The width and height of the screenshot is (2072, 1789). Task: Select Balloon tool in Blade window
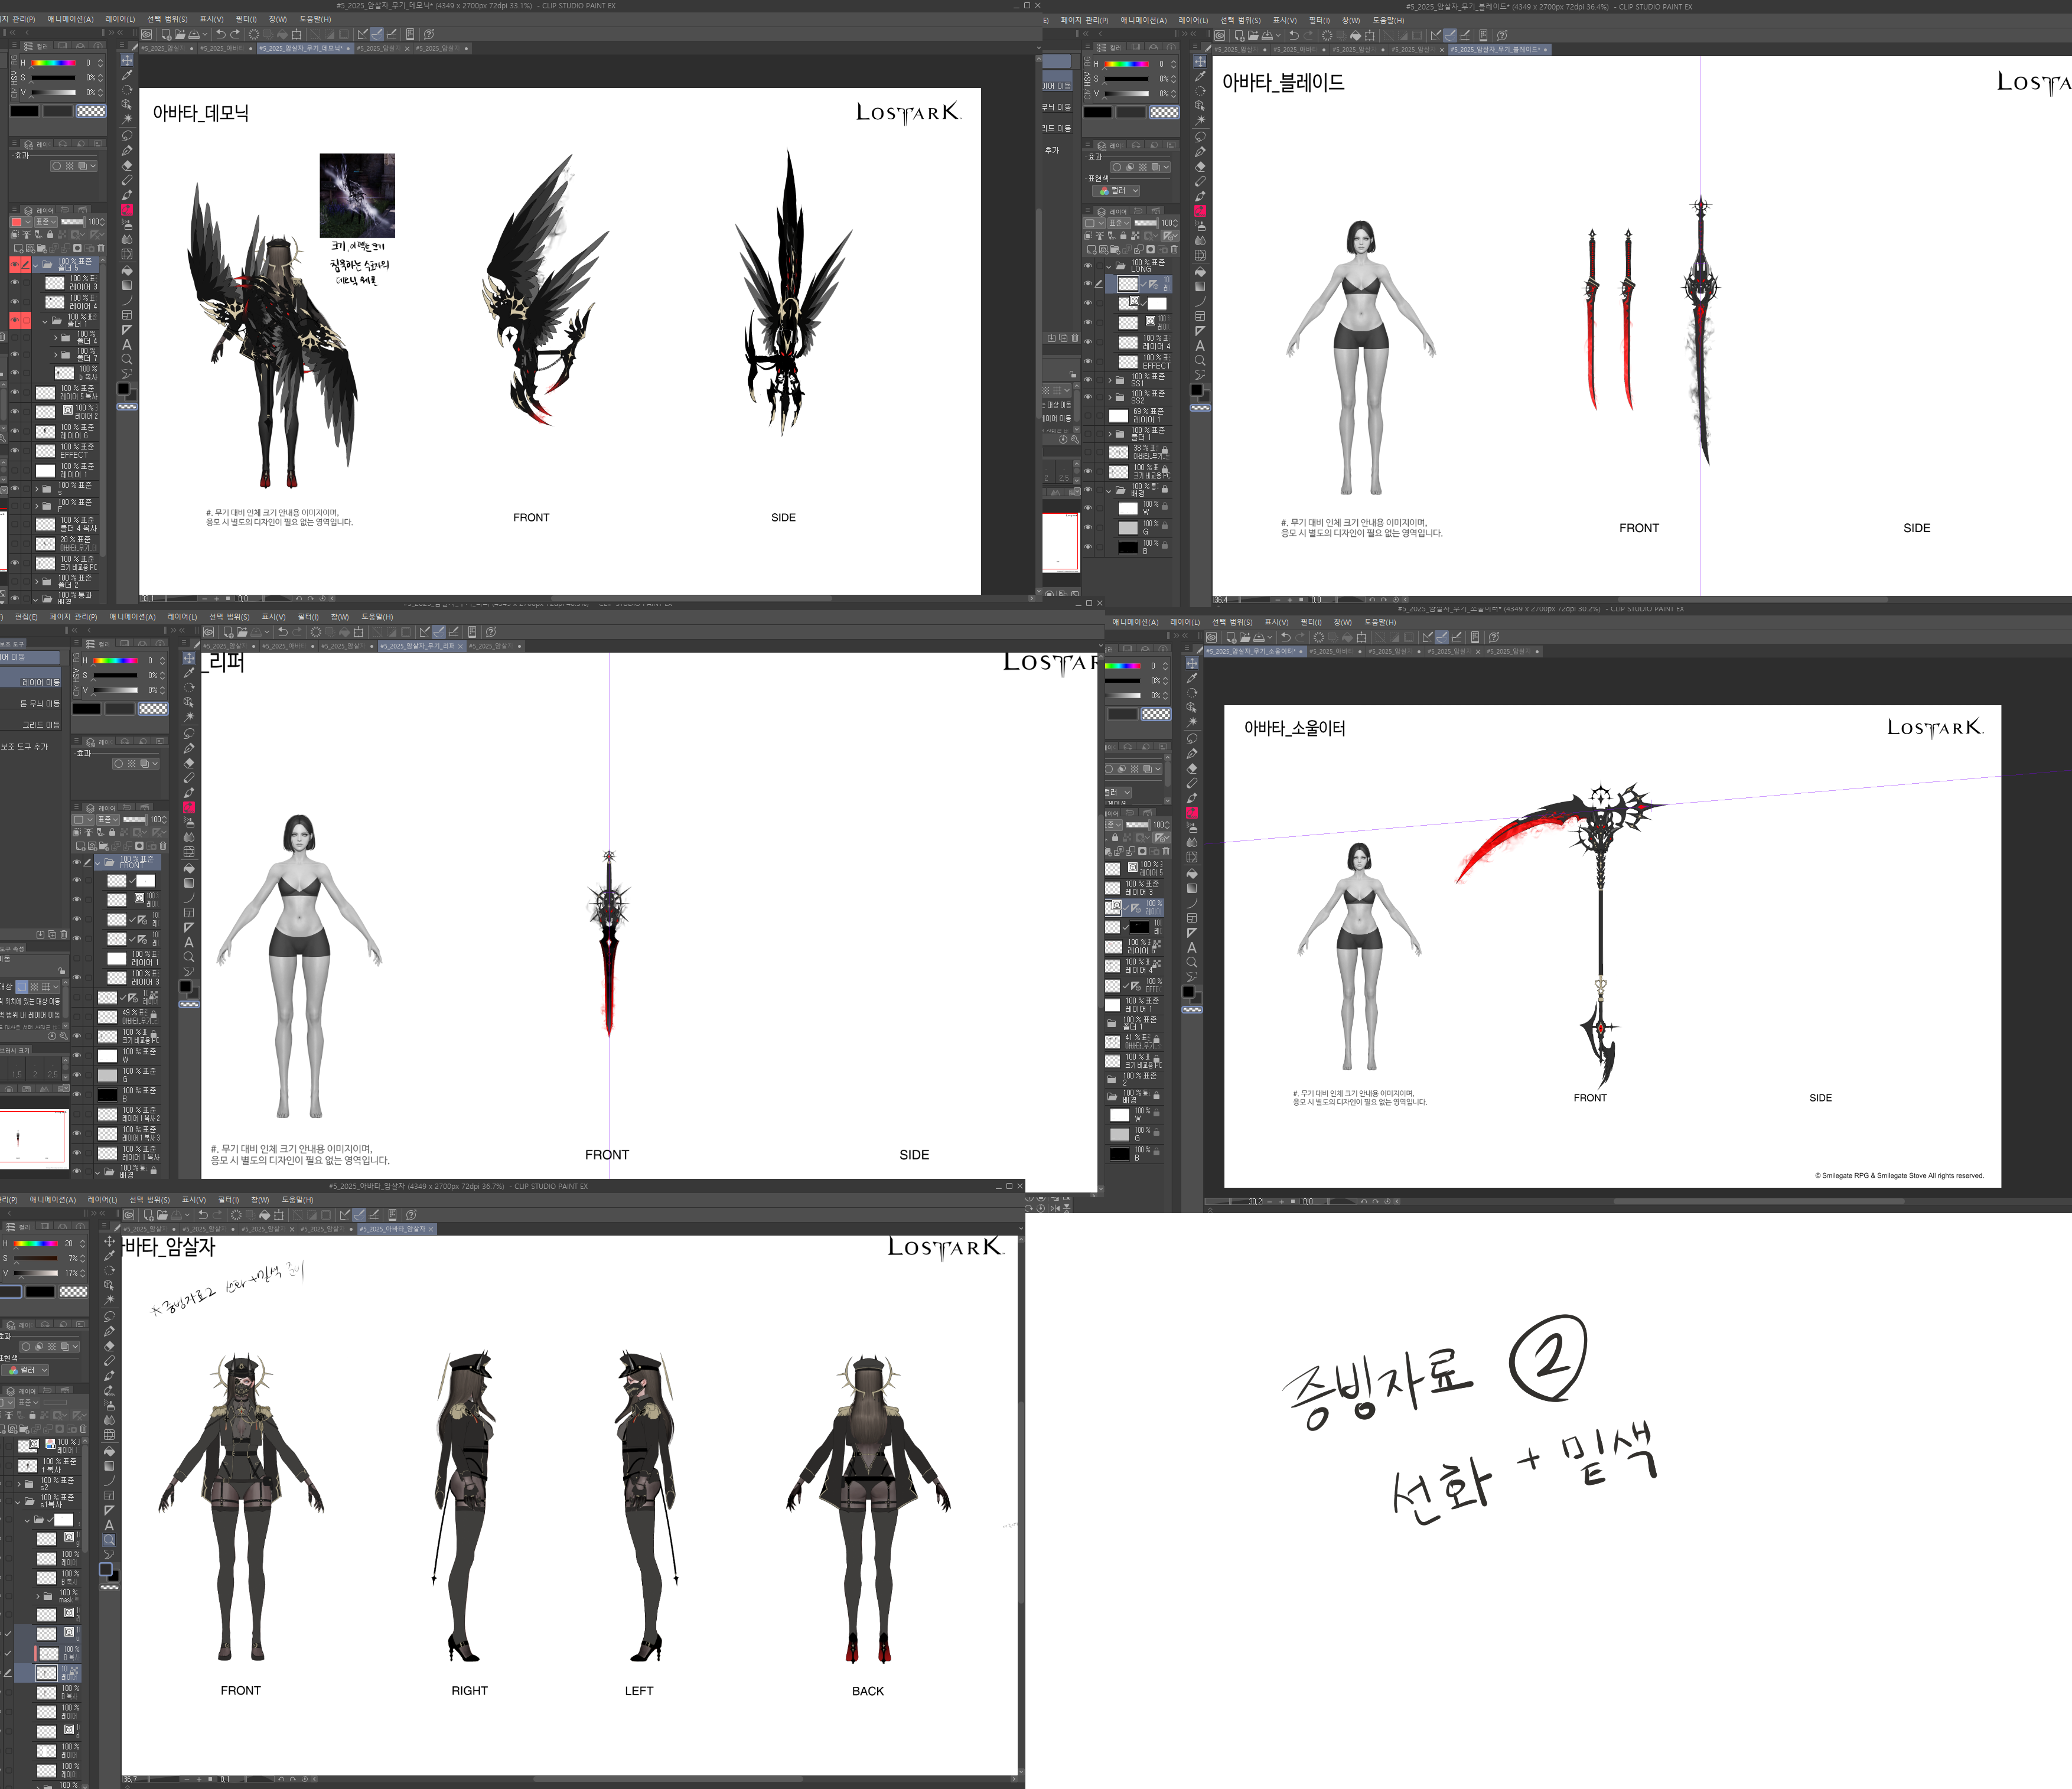(1200, 375)
